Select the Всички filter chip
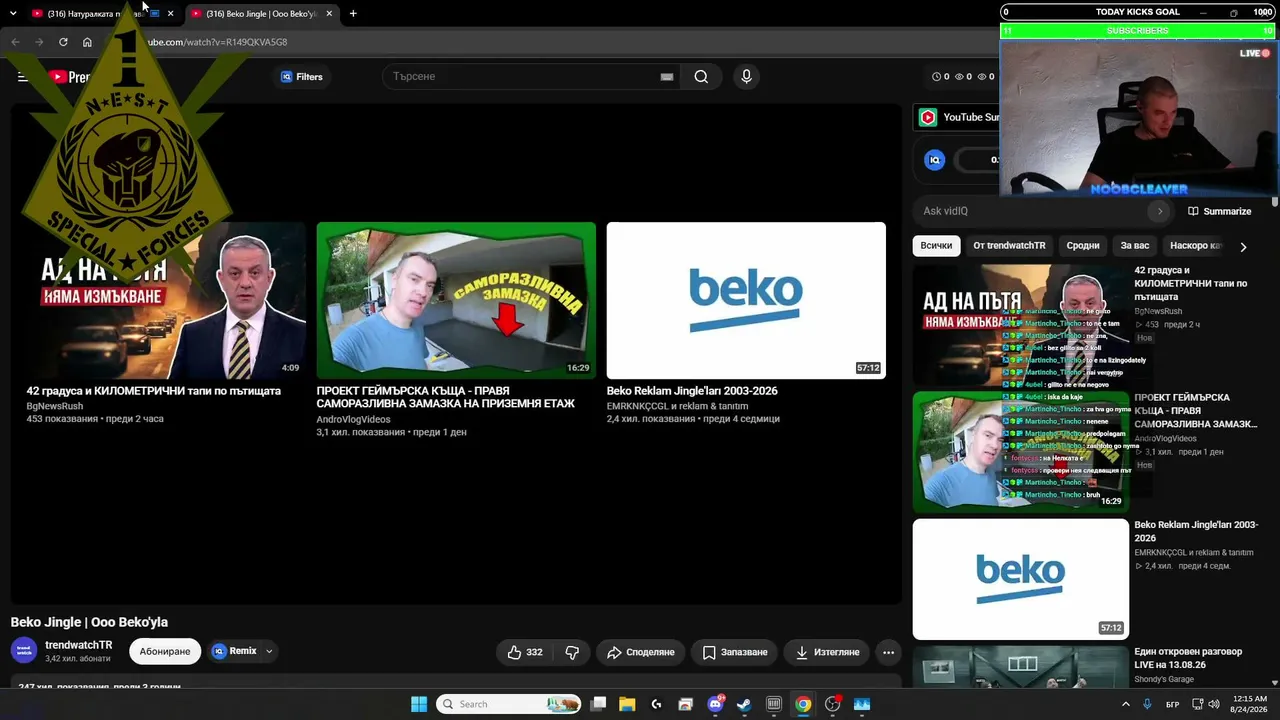The height and width of the screenshot is (720, 1280). click(x=936, y=246)
